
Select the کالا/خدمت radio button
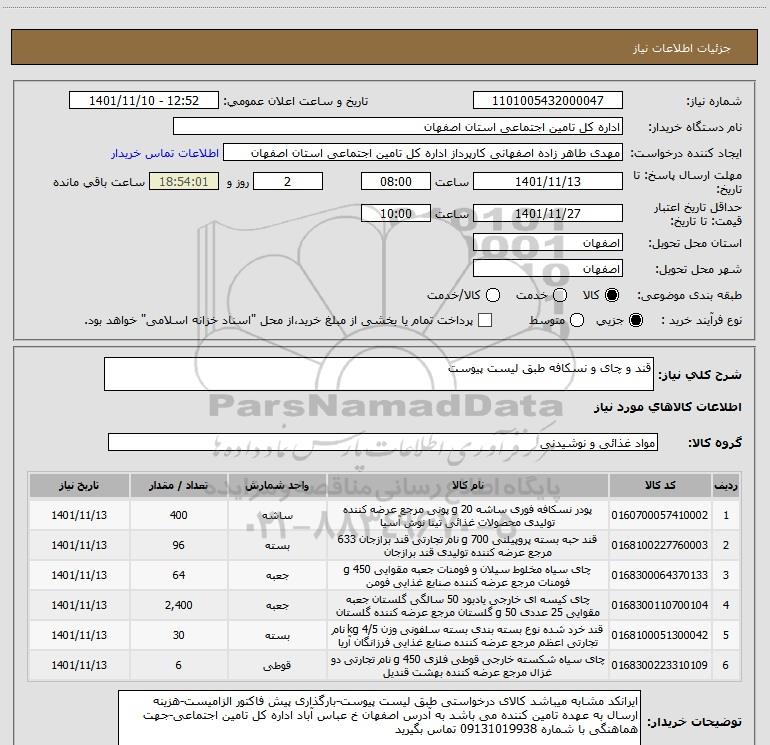(493, 295)
